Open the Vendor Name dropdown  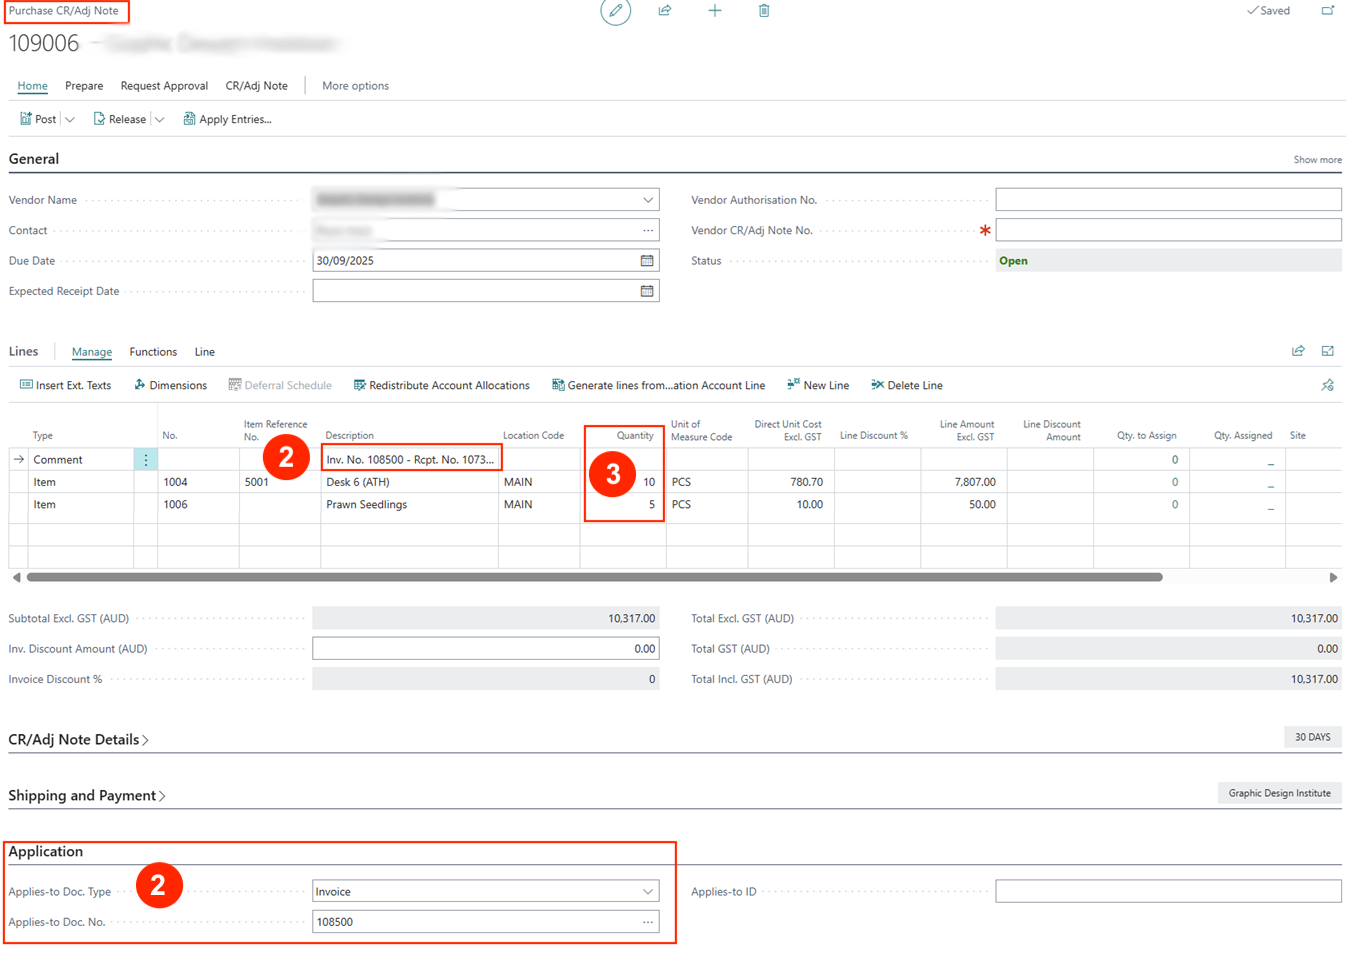[648, 200]
